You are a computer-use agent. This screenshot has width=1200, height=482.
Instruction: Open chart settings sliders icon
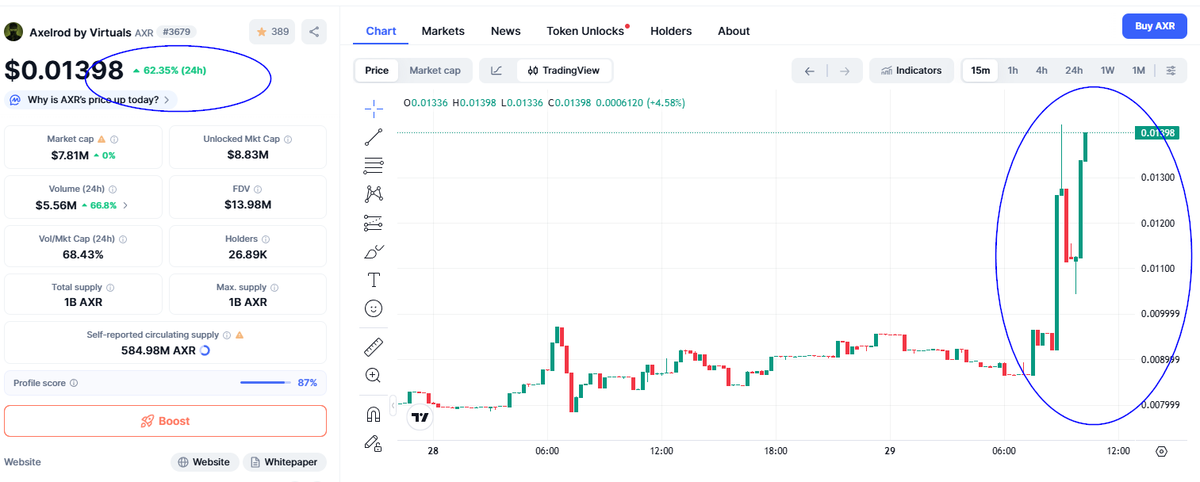click(1171, 71)
